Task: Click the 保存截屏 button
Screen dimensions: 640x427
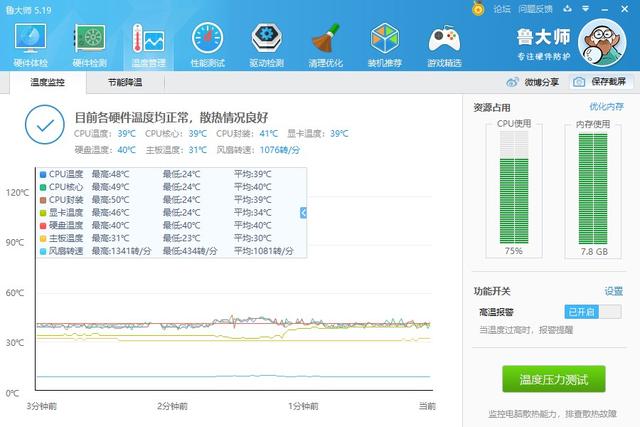Action: coord(601,82)
